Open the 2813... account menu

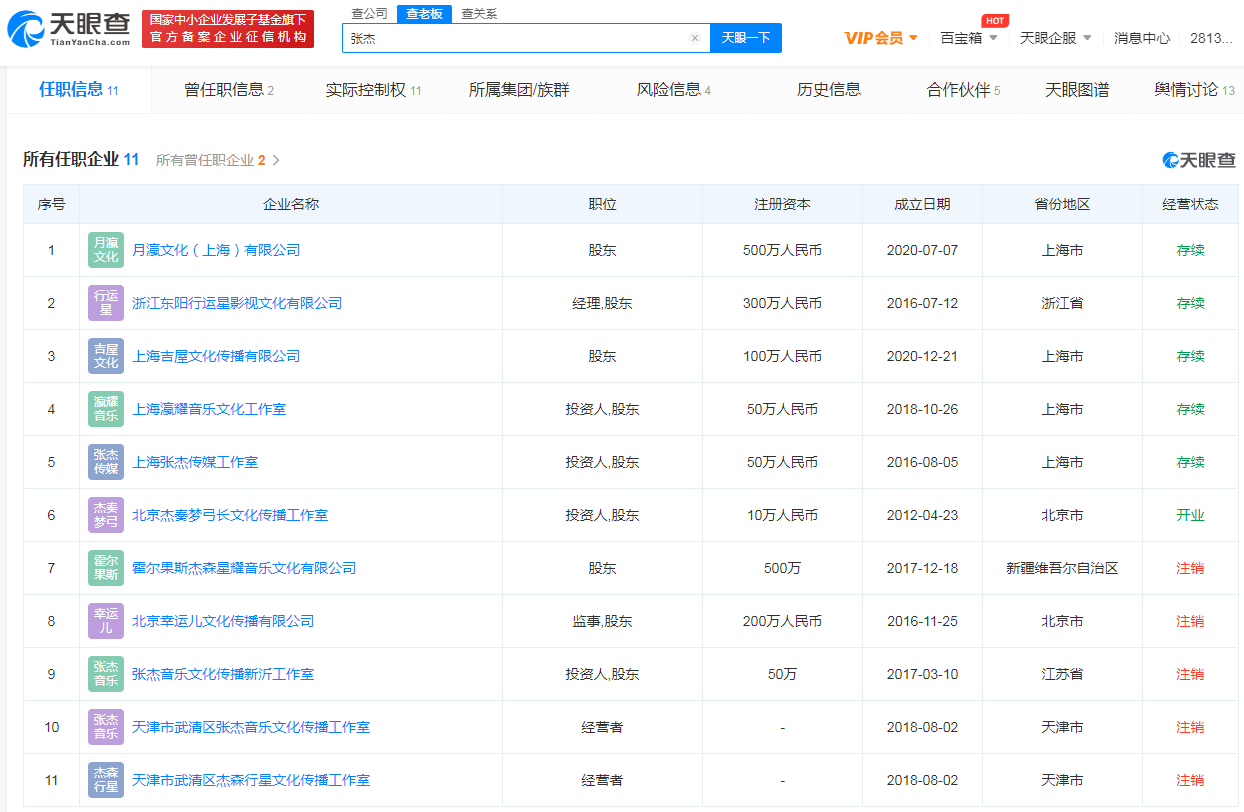[x=1211, y=38]
